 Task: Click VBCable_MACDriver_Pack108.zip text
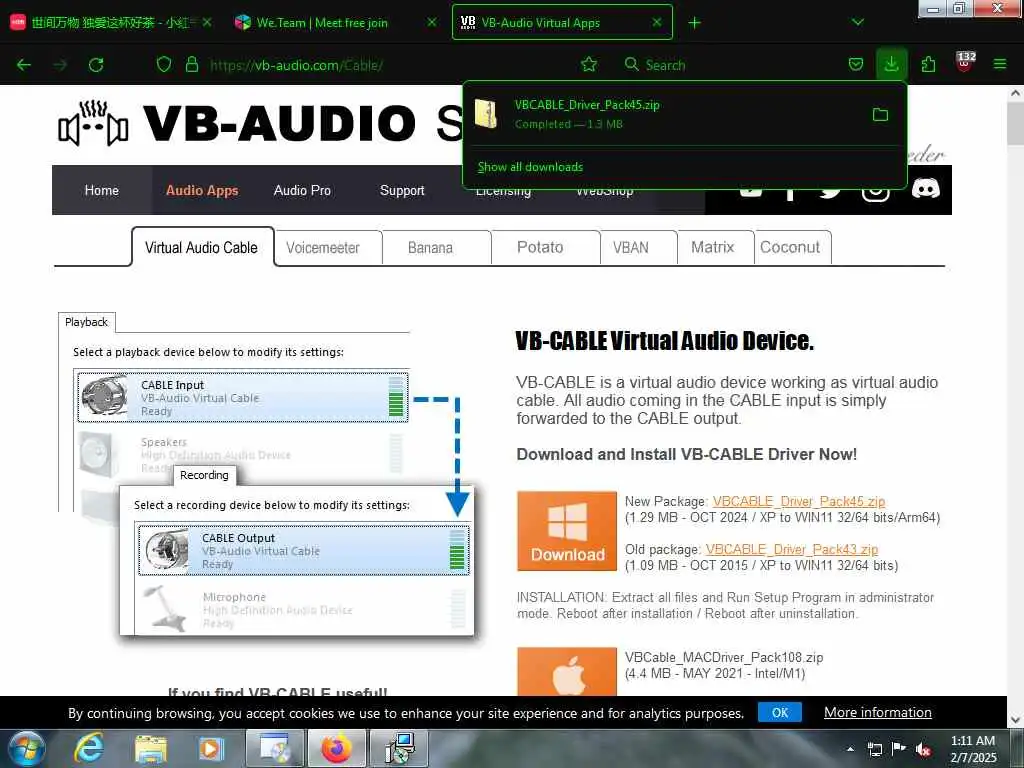pos(724,657)
